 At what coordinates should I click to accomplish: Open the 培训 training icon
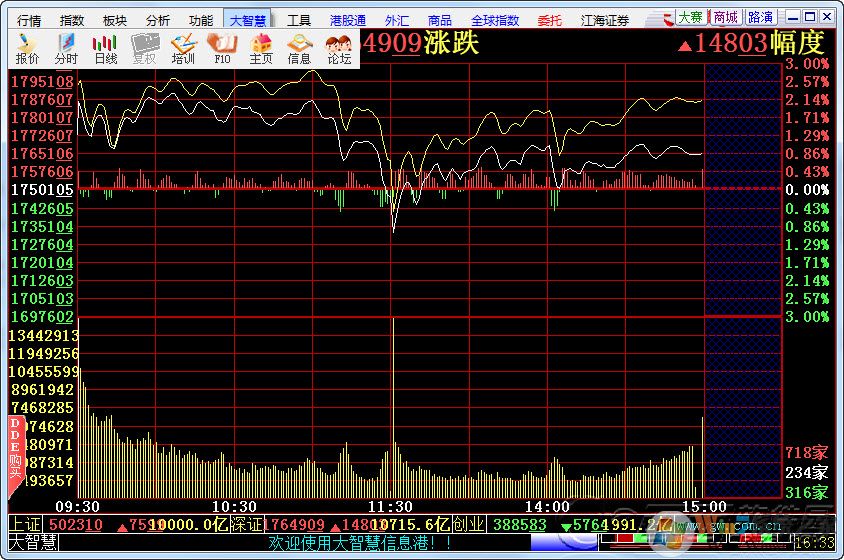tap(183, 48)
